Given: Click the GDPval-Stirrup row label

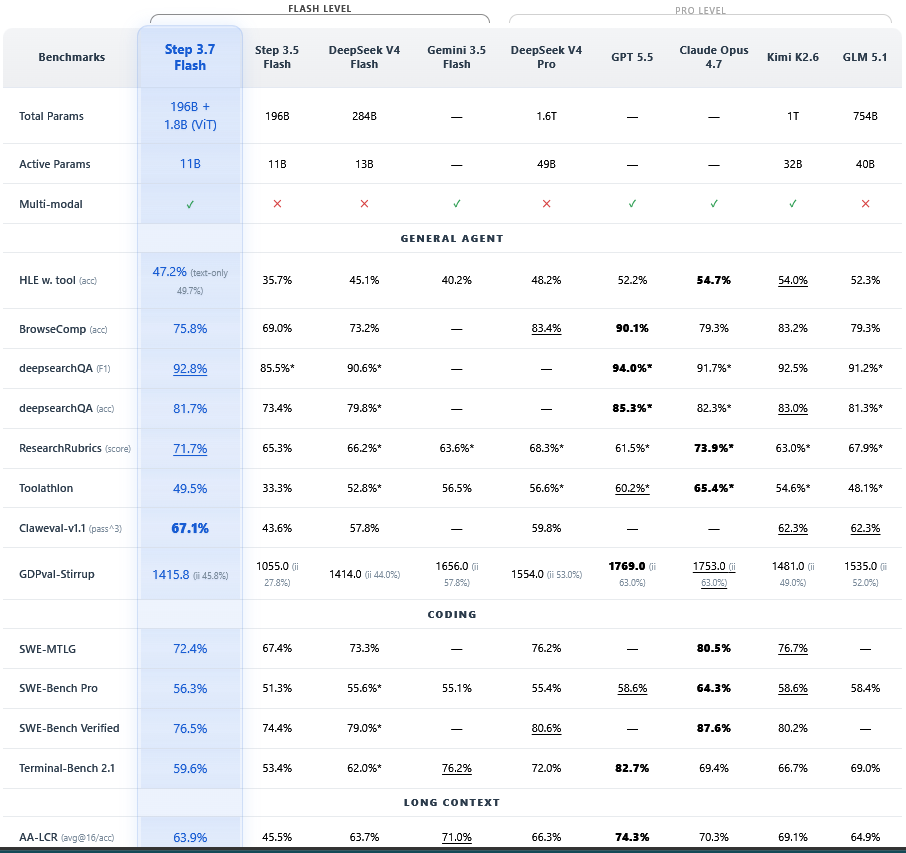Looking at the screenshot, I should 57,574.
